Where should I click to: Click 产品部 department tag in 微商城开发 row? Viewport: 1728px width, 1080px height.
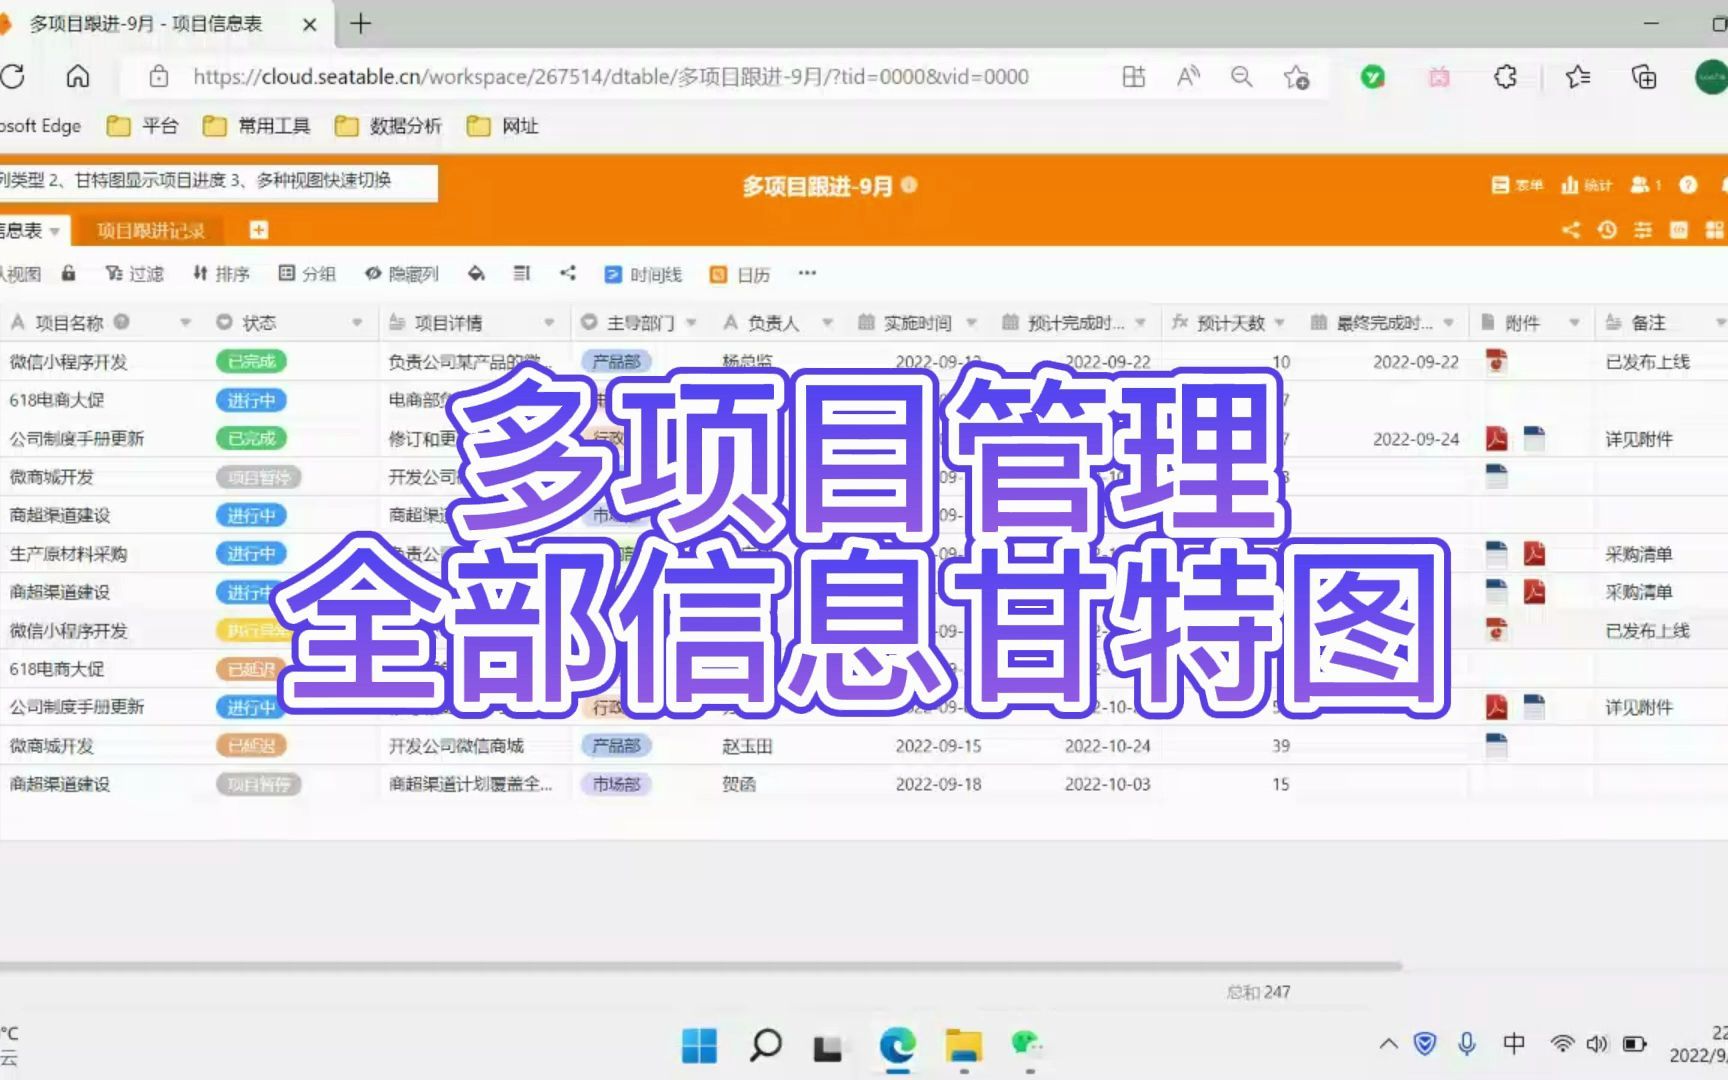[616, 746]
